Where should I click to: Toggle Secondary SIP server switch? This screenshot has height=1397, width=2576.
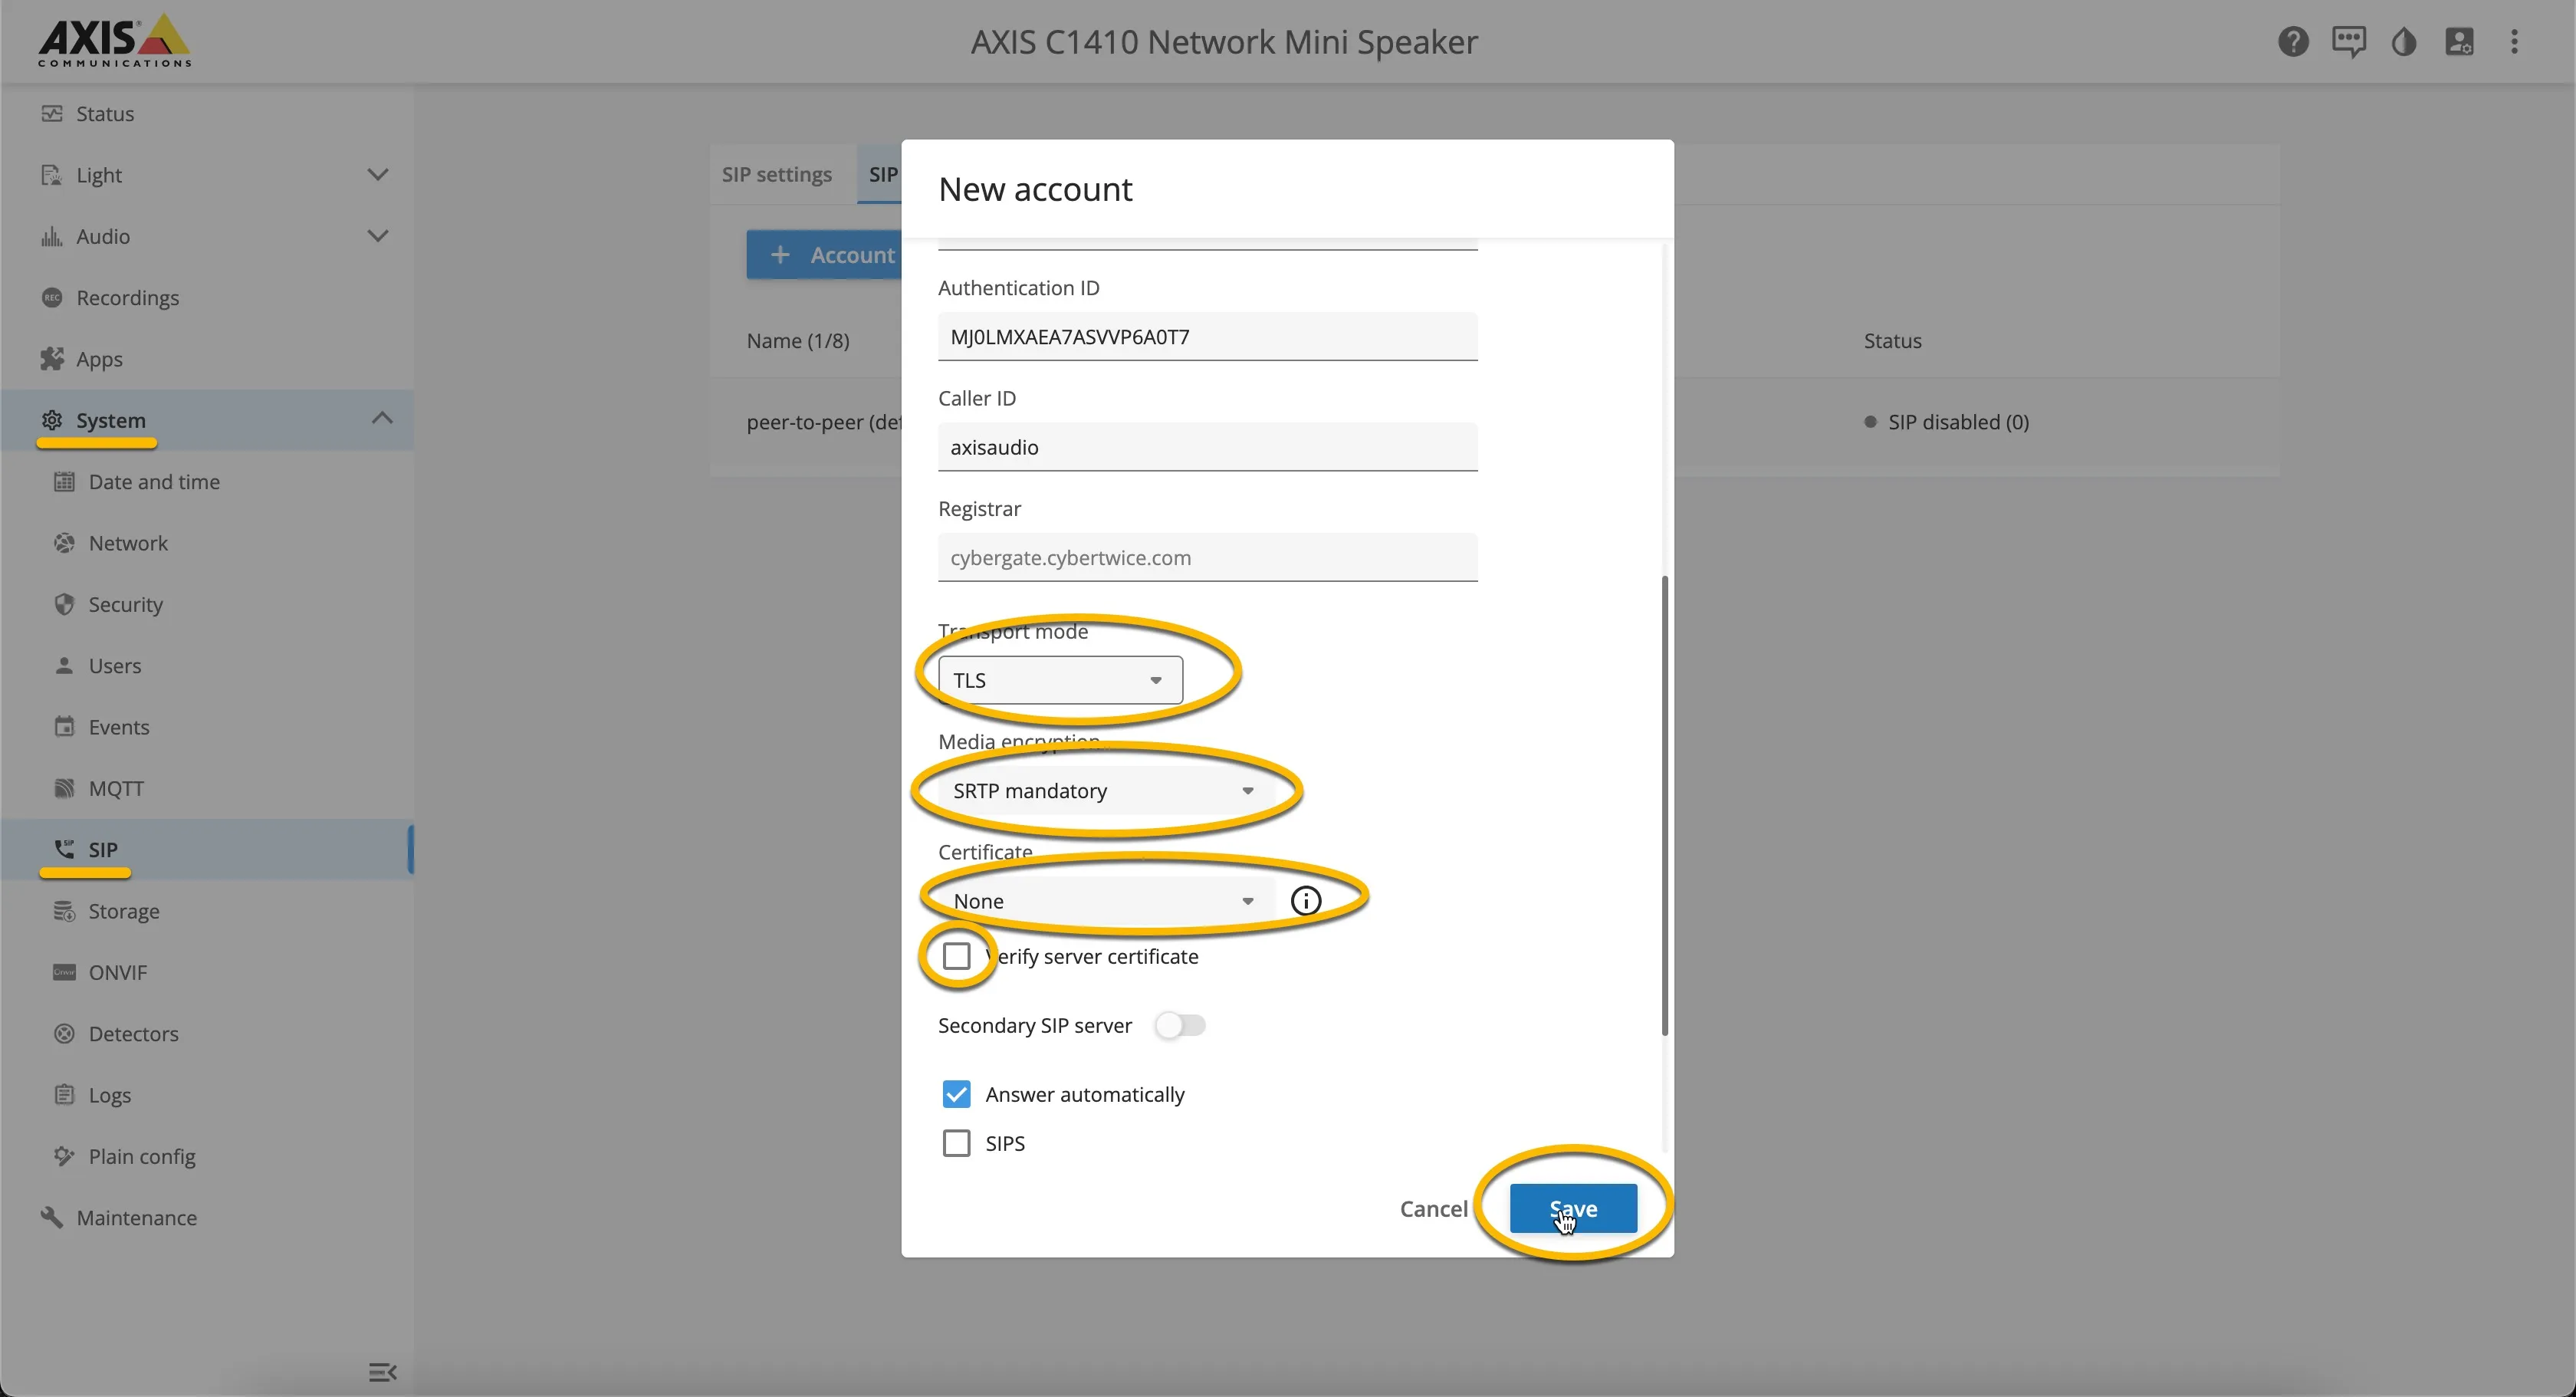coord(1180,1025)
